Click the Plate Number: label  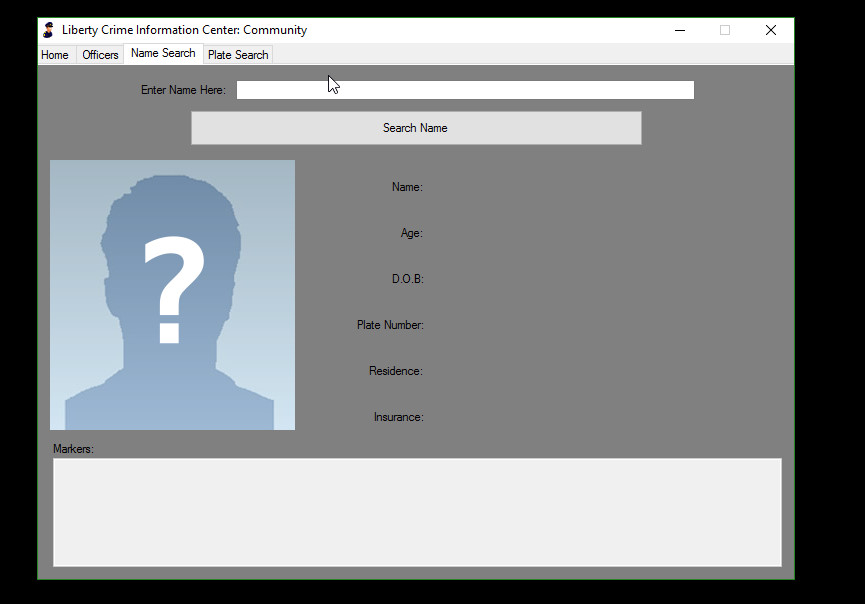(x=390, y=325)
